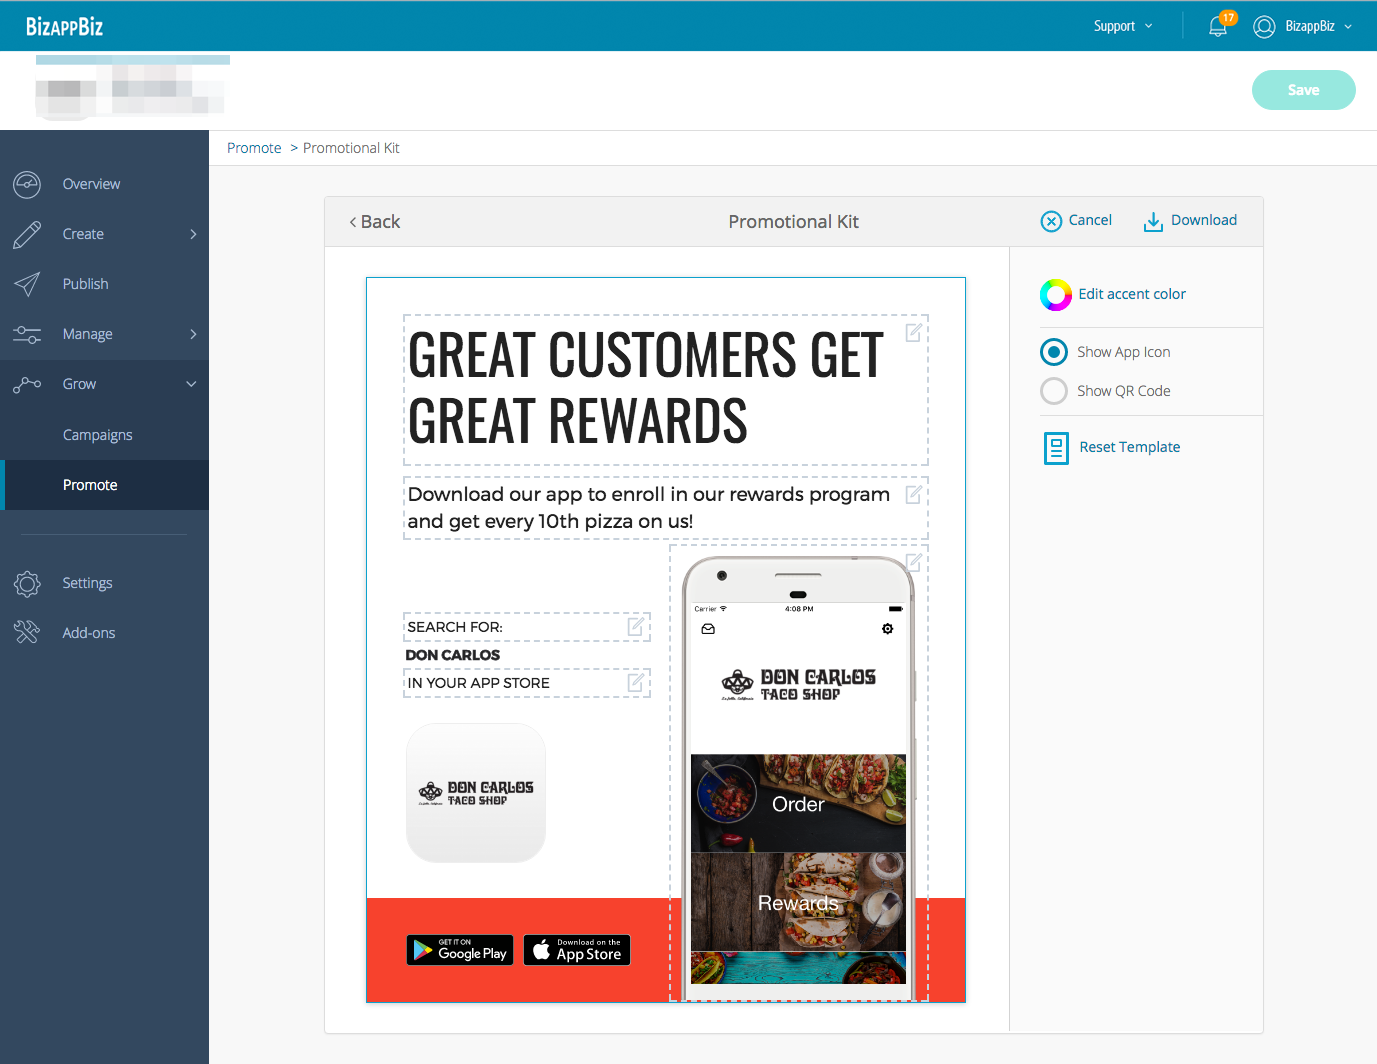The height and width of the screenshot is (1064, 1377).
Task: Click the Download icon in the header
Action: [1153, 221]
